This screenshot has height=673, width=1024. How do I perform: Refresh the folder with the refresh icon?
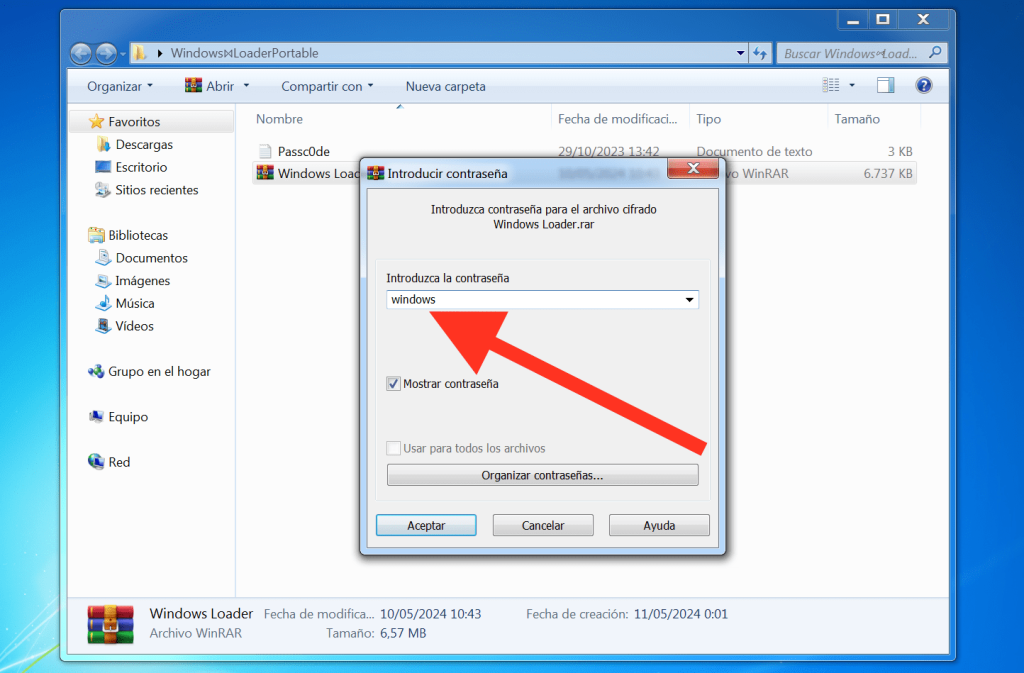pos(761,53)
